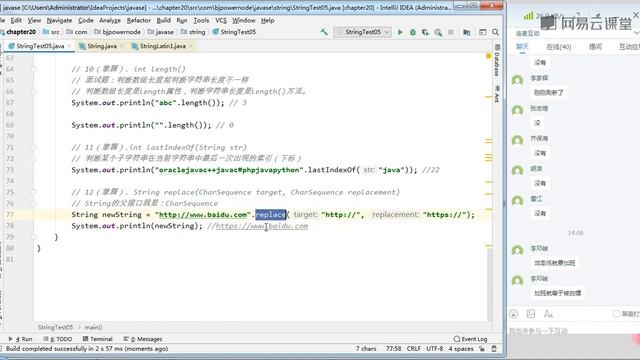This screenshot has height=360, width=640.
Task: Open the Code menu
Action: (x=86, y=20)
